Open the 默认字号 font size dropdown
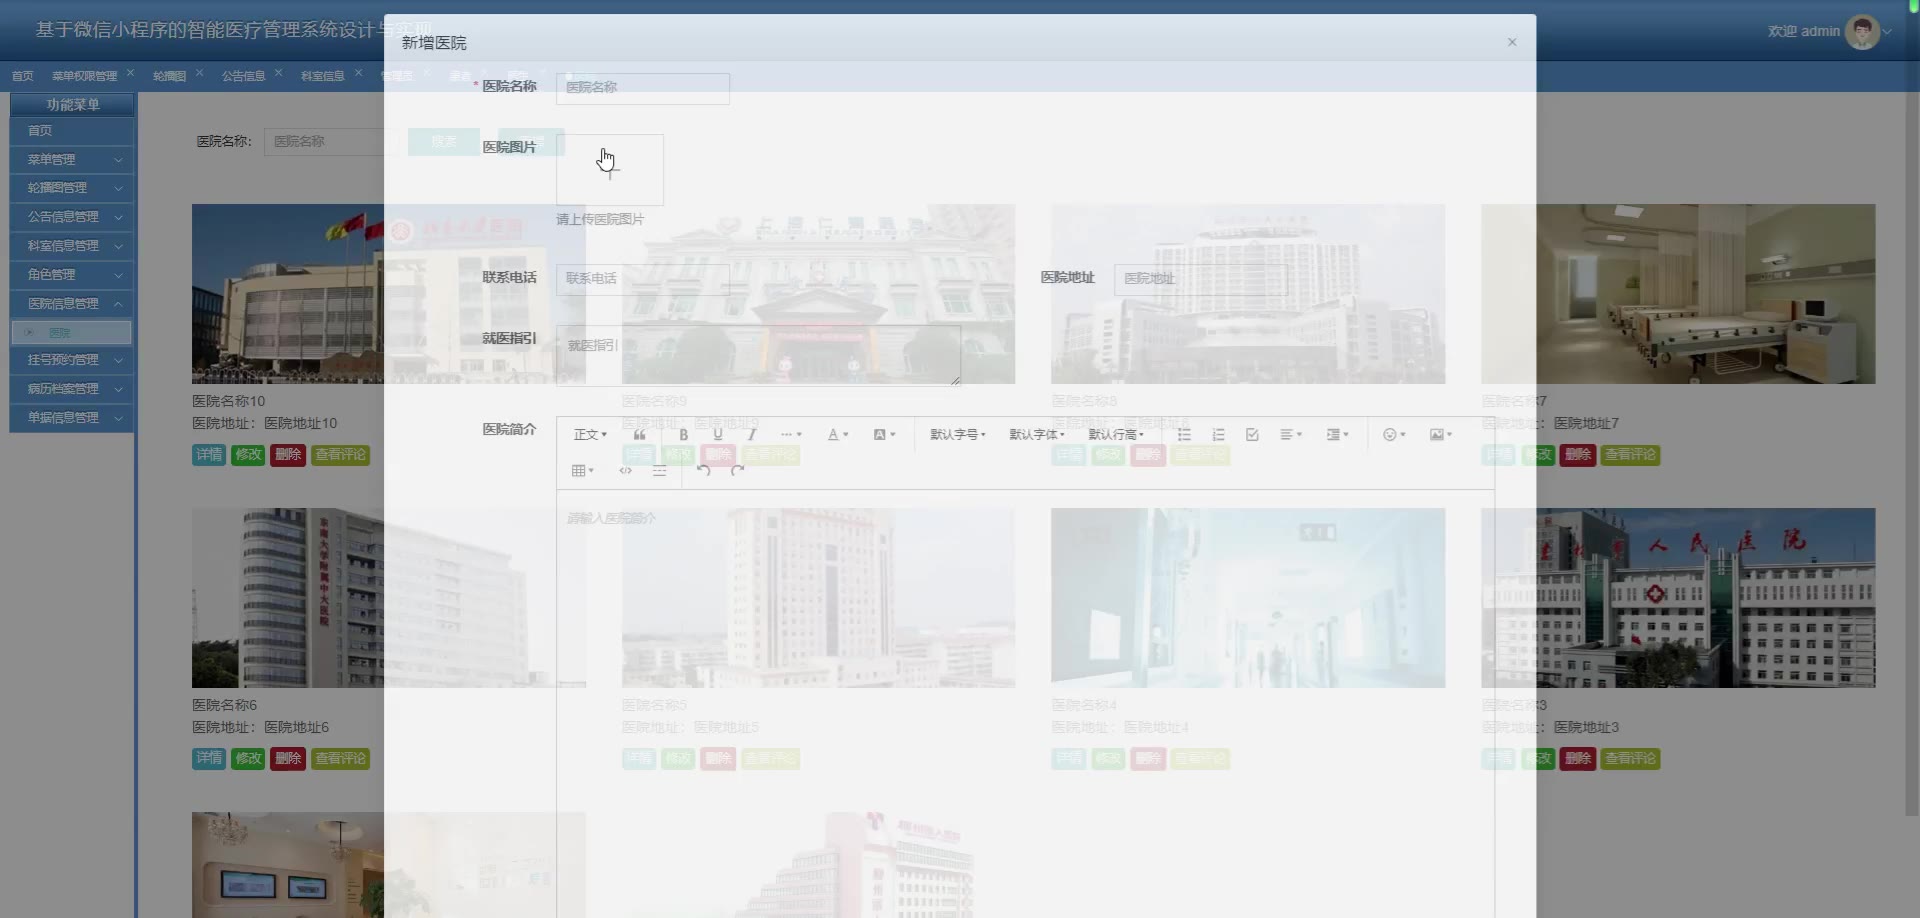The image size is (1920, 918). (957, 435)
